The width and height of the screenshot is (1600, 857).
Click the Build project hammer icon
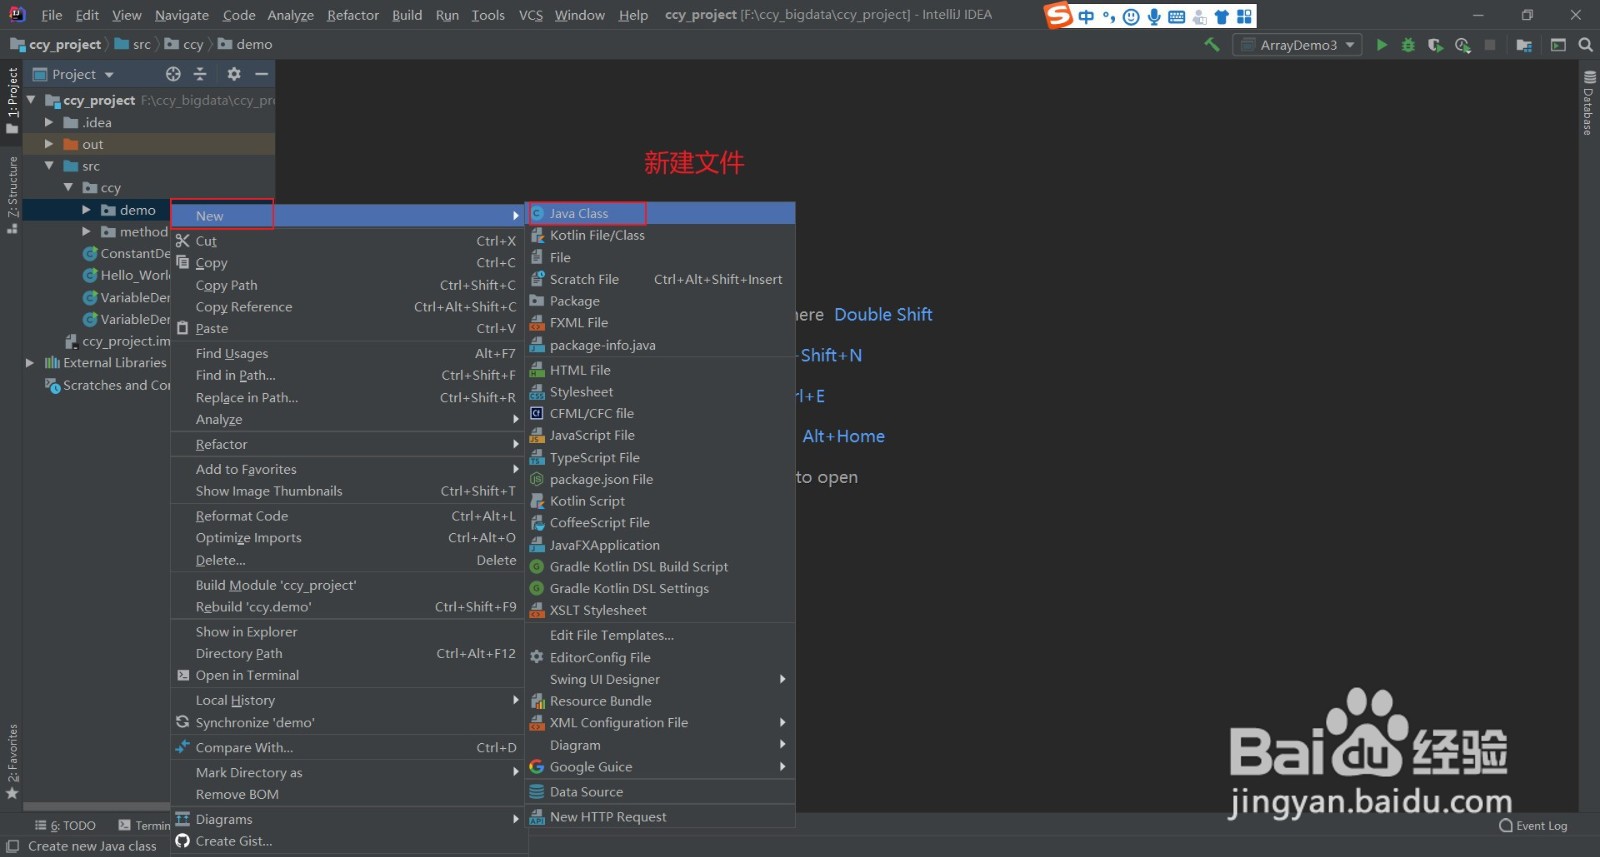[x=1212, y=45]
